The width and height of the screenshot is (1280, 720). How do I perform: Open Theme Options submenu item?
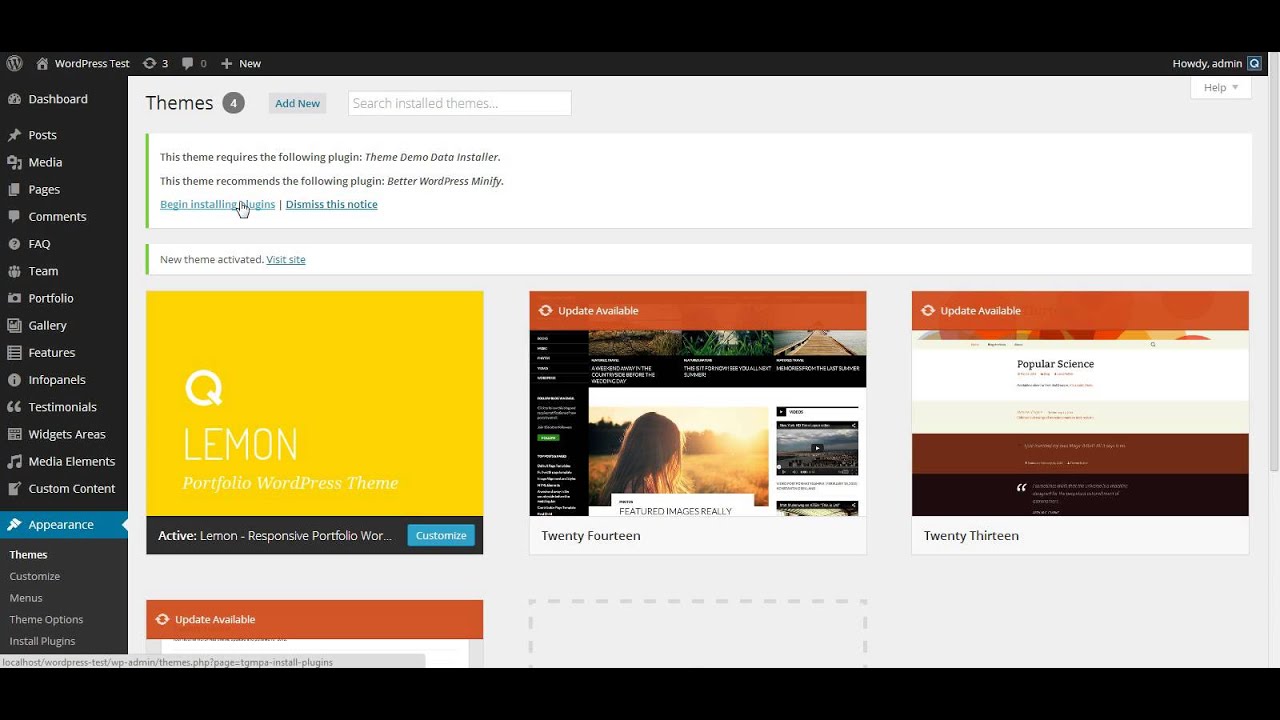click(46, 620)
